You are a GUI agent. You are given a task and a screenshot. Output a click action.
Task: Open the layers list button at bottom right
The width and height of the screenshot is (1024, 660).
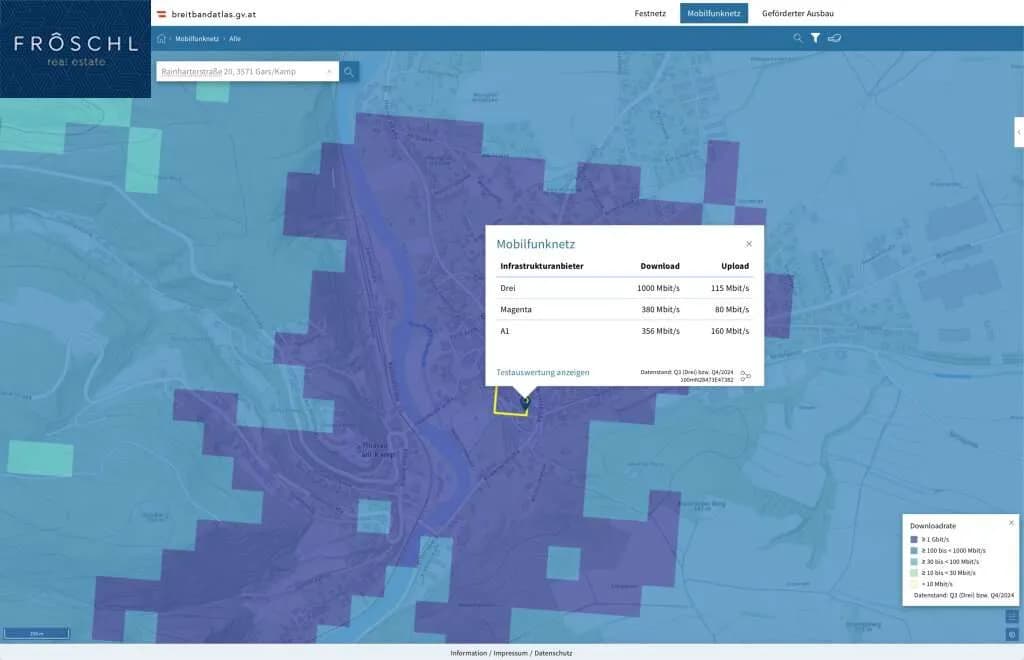(1012, 617)
